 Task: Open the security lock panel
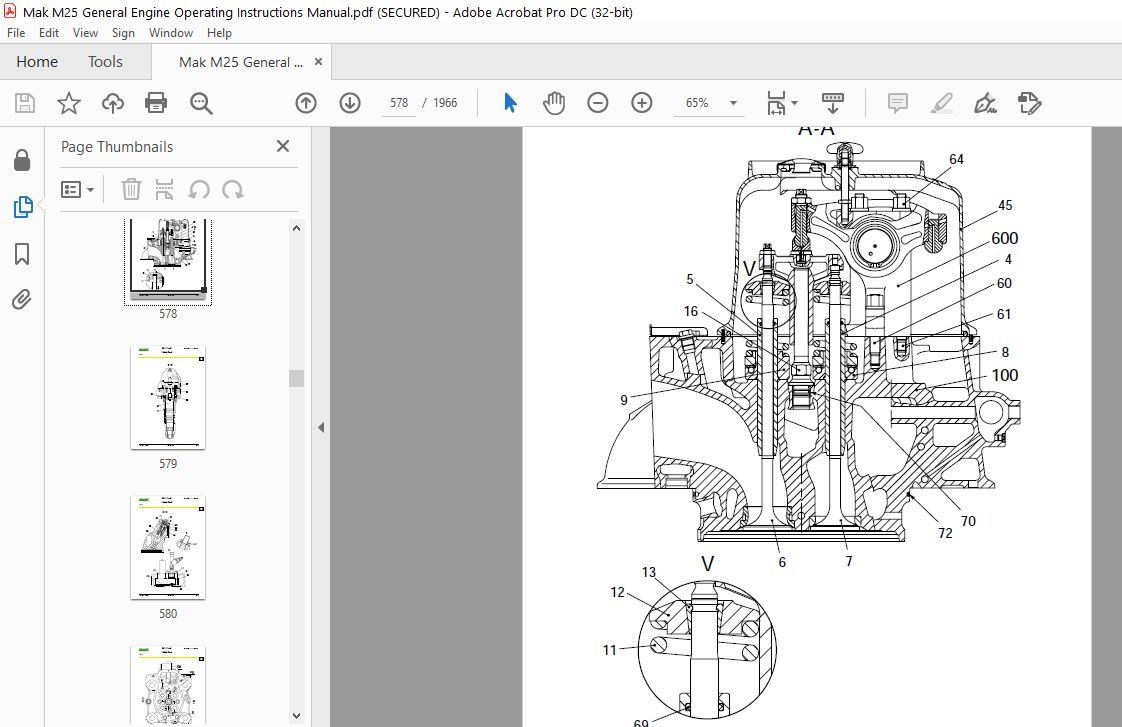[22, 160]
